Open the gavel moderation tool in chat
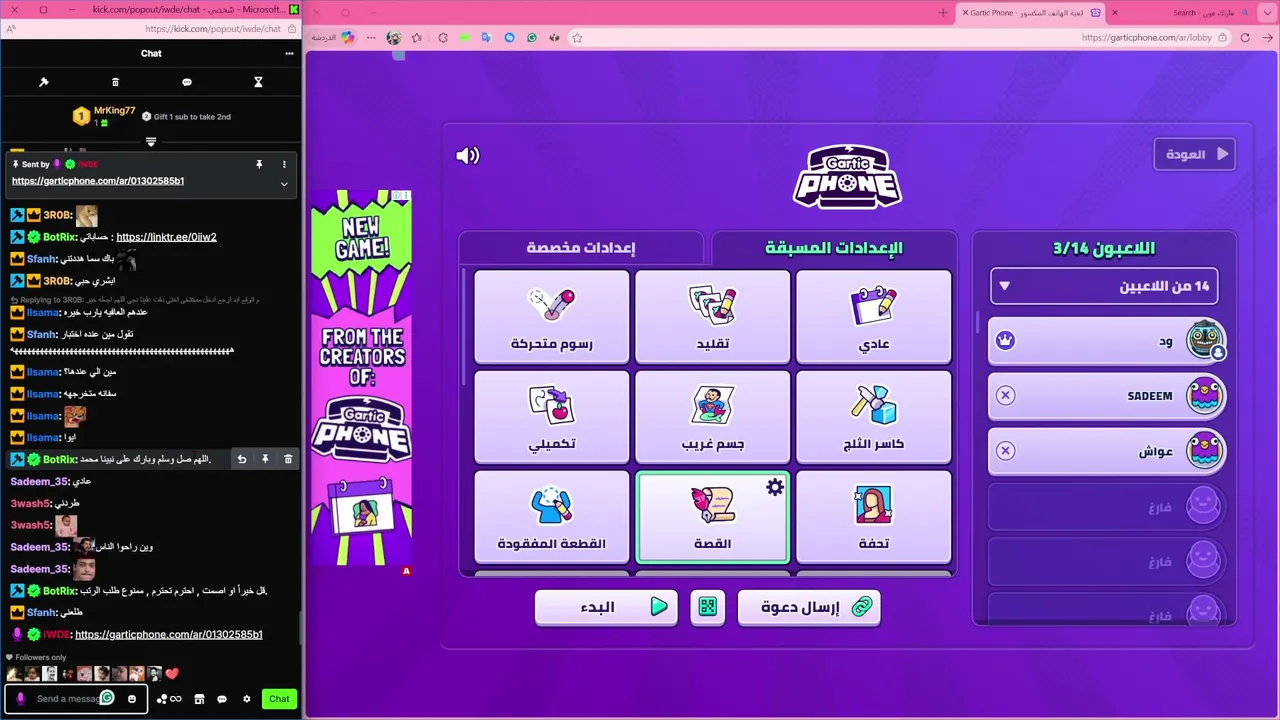 pos(44,82)
